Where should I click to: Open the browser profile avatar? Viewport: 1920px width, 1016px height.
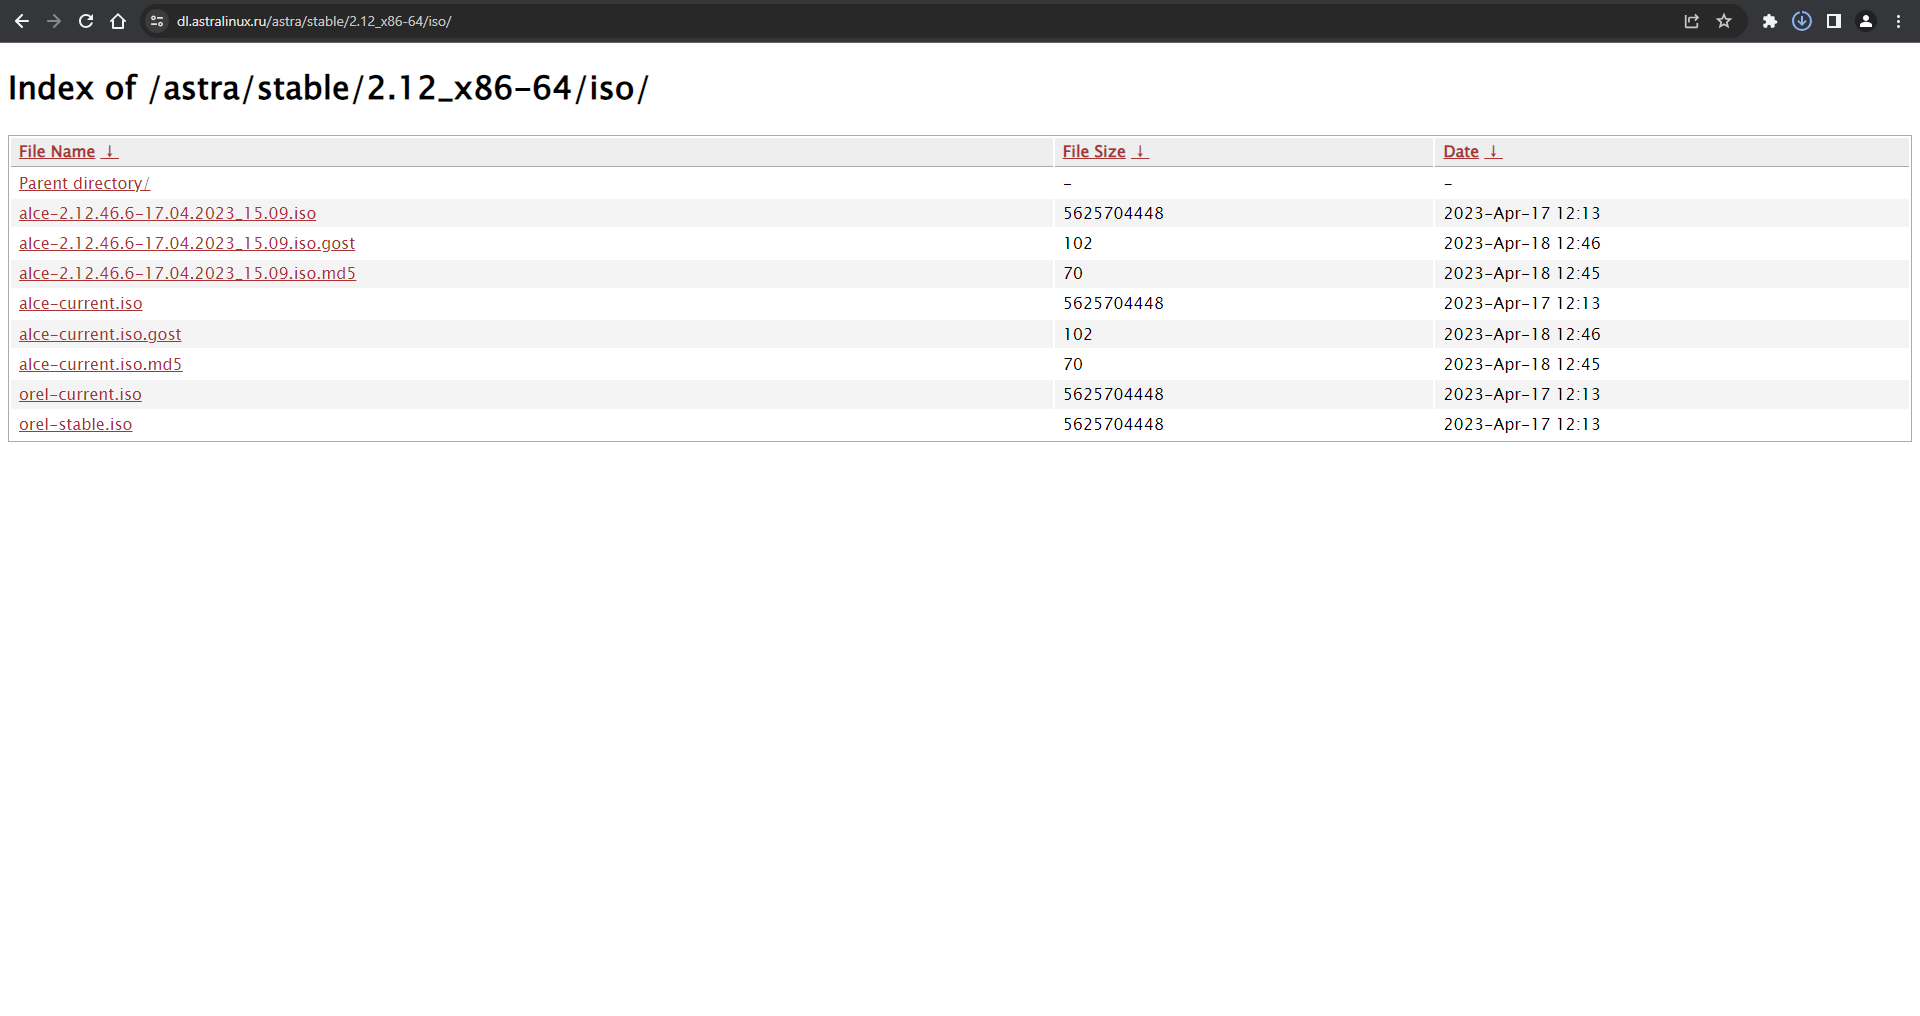[x=1866, y=21]
